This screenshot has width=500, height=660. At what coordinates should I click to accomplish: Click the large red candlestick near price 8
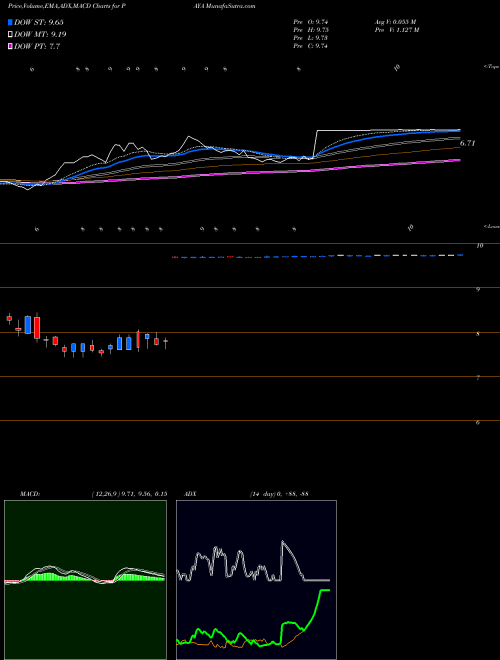coord(37,327)
